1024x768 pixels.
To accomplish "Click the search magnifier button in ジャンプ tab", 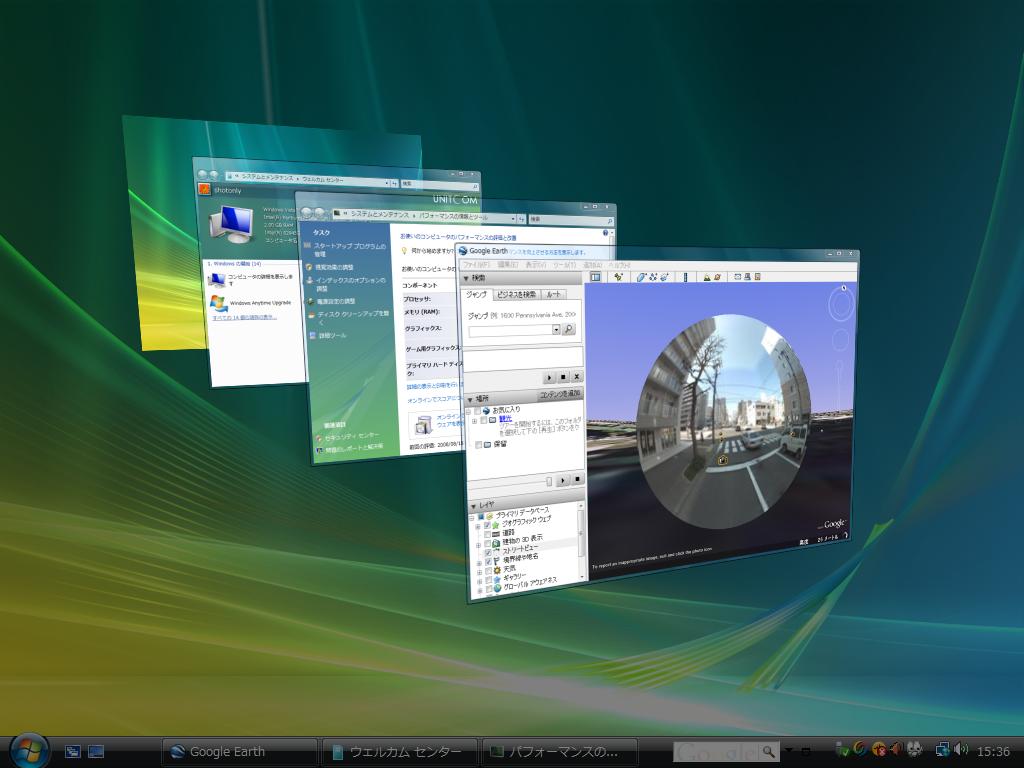I will tap(569, 329).
